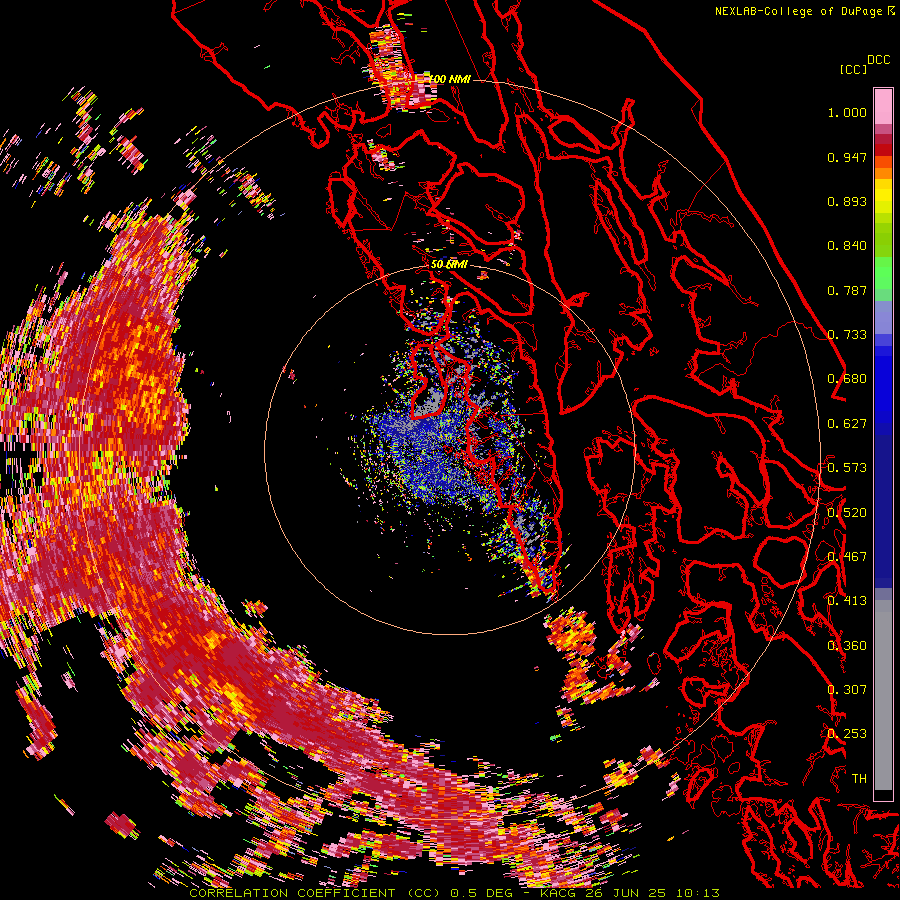
Task: Click the 0.253 scale value
Action: 847,734
